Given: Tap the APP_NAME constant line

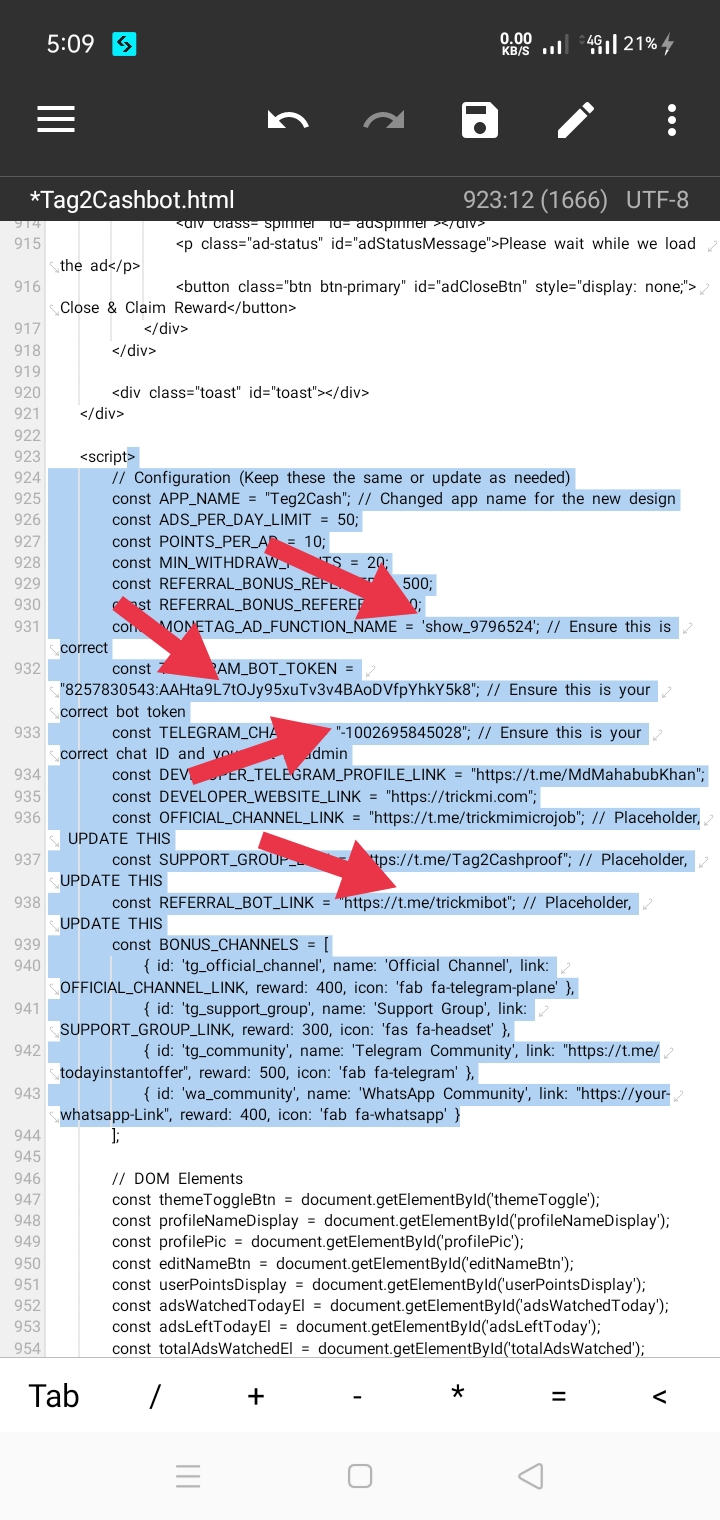Looking at the screenshot, I should pyautogui.click(x=394, y=499).
